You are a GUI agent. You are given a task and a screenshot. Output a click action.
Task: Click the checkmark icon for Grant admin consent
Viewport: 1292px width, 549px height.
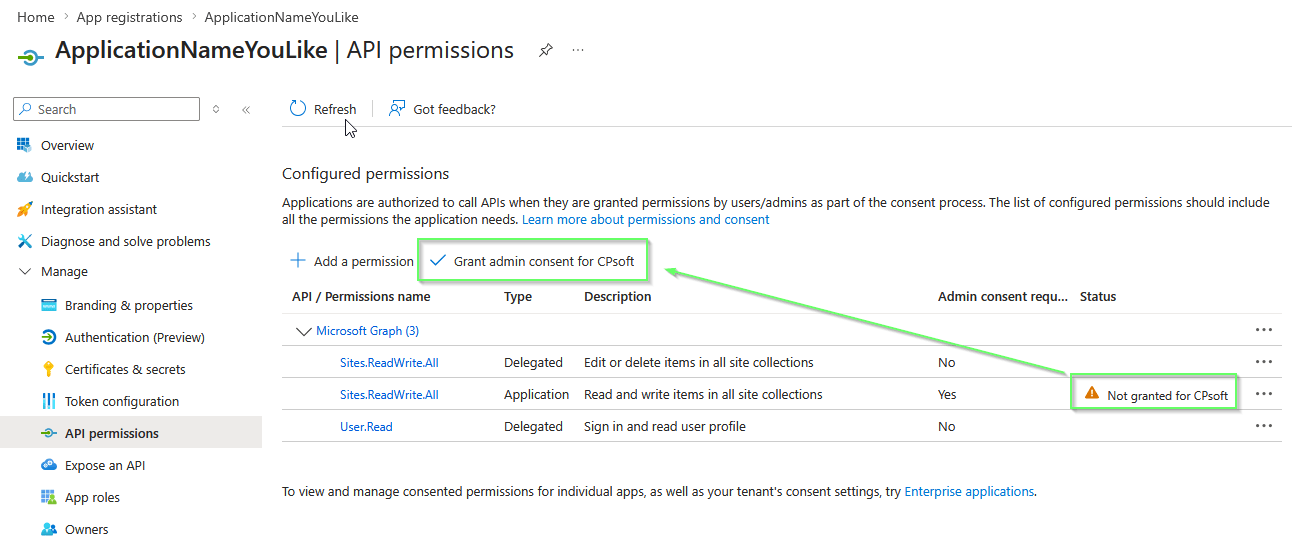(x=437, y=260)
